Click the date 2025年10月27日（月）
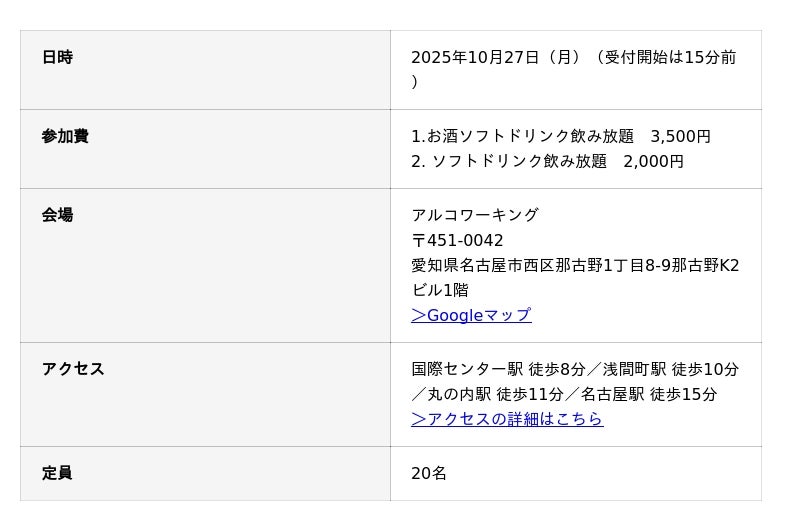 coord(495,58)
